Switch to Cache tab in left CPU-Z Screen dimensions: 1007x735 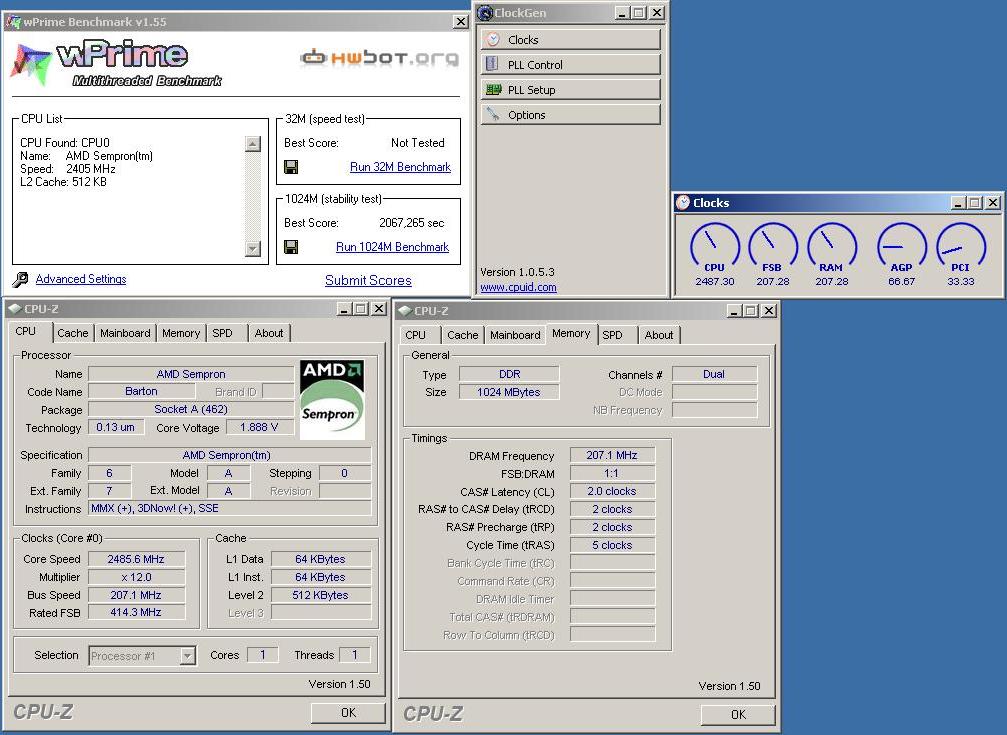(73, 333)
